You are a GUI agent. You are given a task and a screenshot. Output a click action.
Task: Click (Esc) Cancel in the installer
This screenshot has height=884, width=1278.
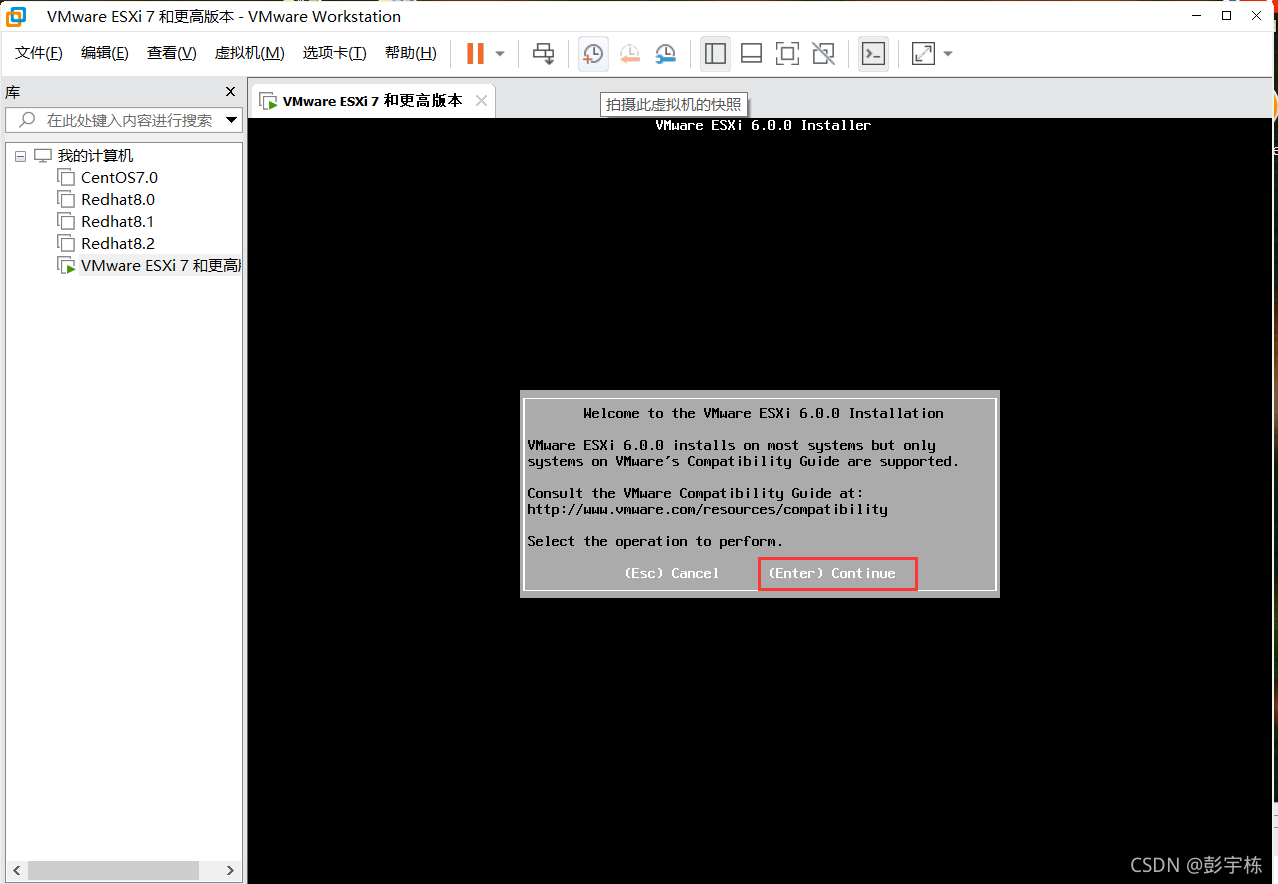click(x=671, y=573)
